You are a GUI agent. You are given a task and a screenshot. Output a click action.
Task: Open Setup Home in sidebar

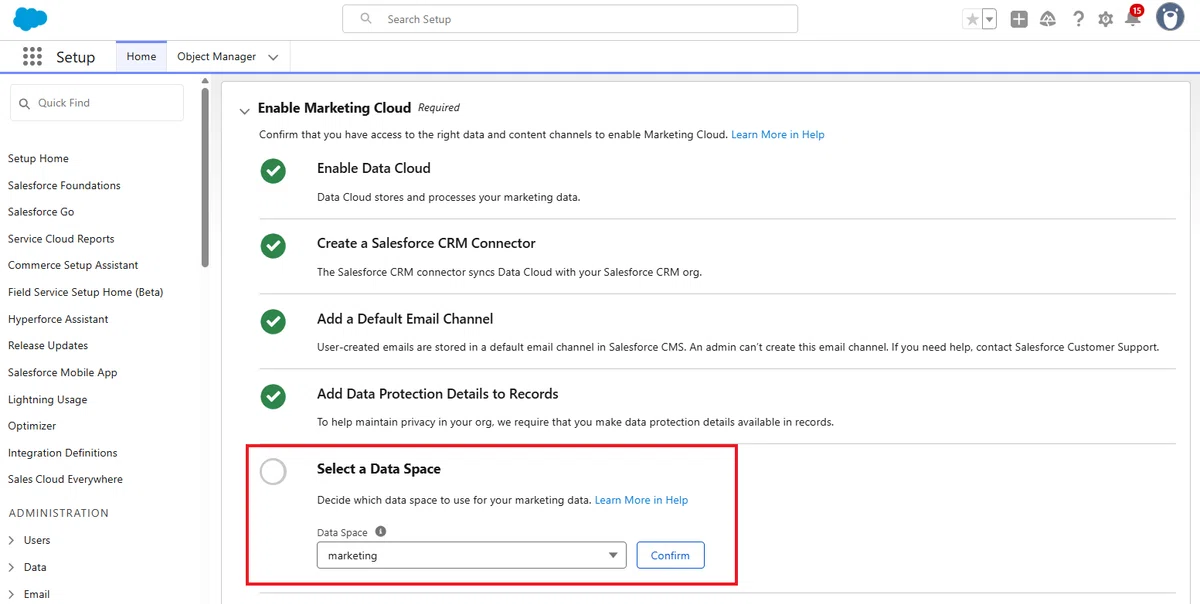coord(38,158)
